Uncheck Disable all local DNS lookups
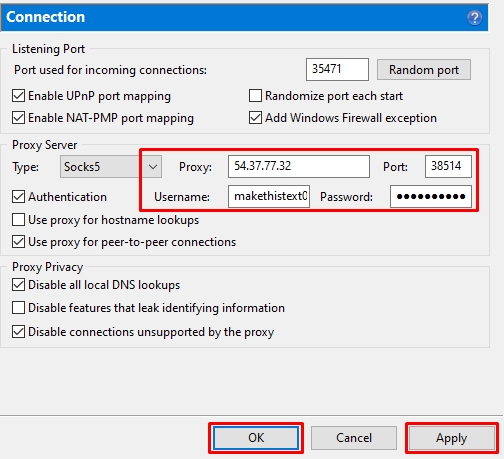This screenshot has height=459, width=504. [x=18, y=285]
